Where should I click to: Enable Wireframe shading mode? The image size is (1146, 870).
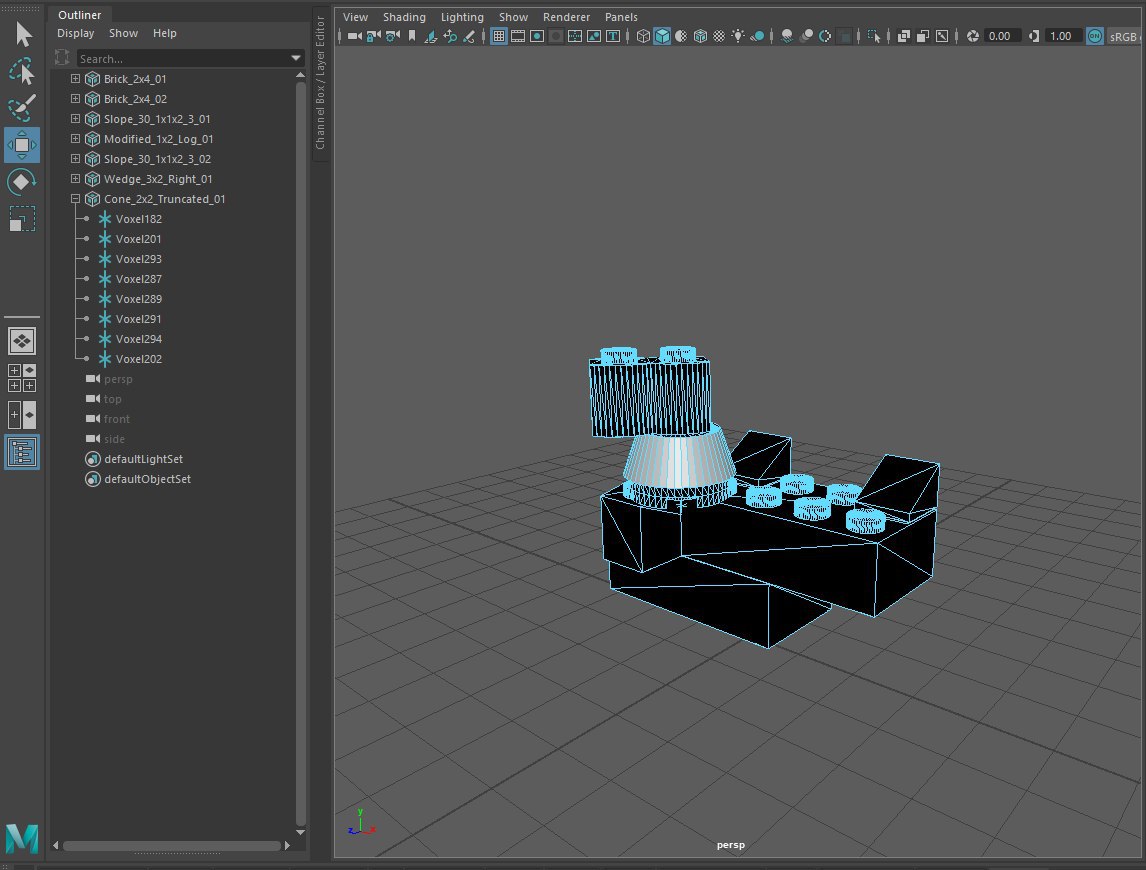643,36
